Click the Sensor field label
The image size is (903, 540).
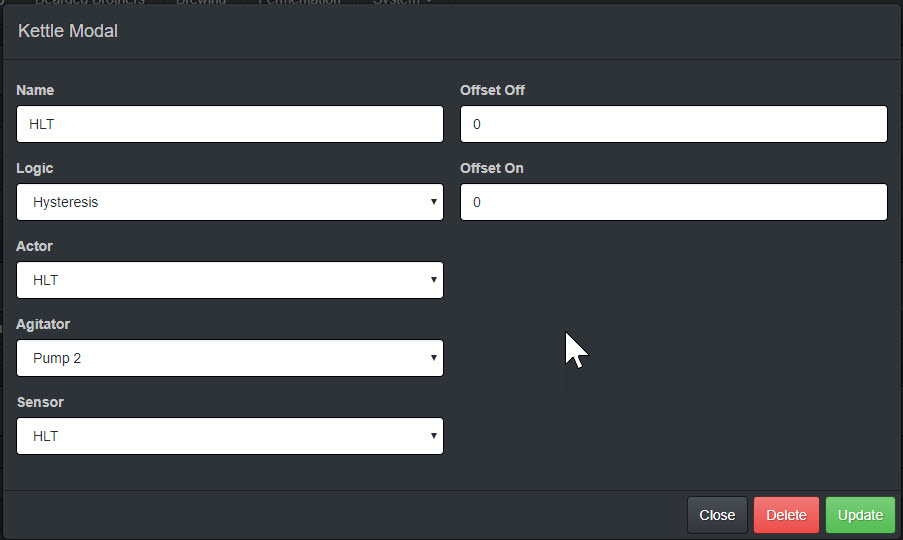point(40,402)
